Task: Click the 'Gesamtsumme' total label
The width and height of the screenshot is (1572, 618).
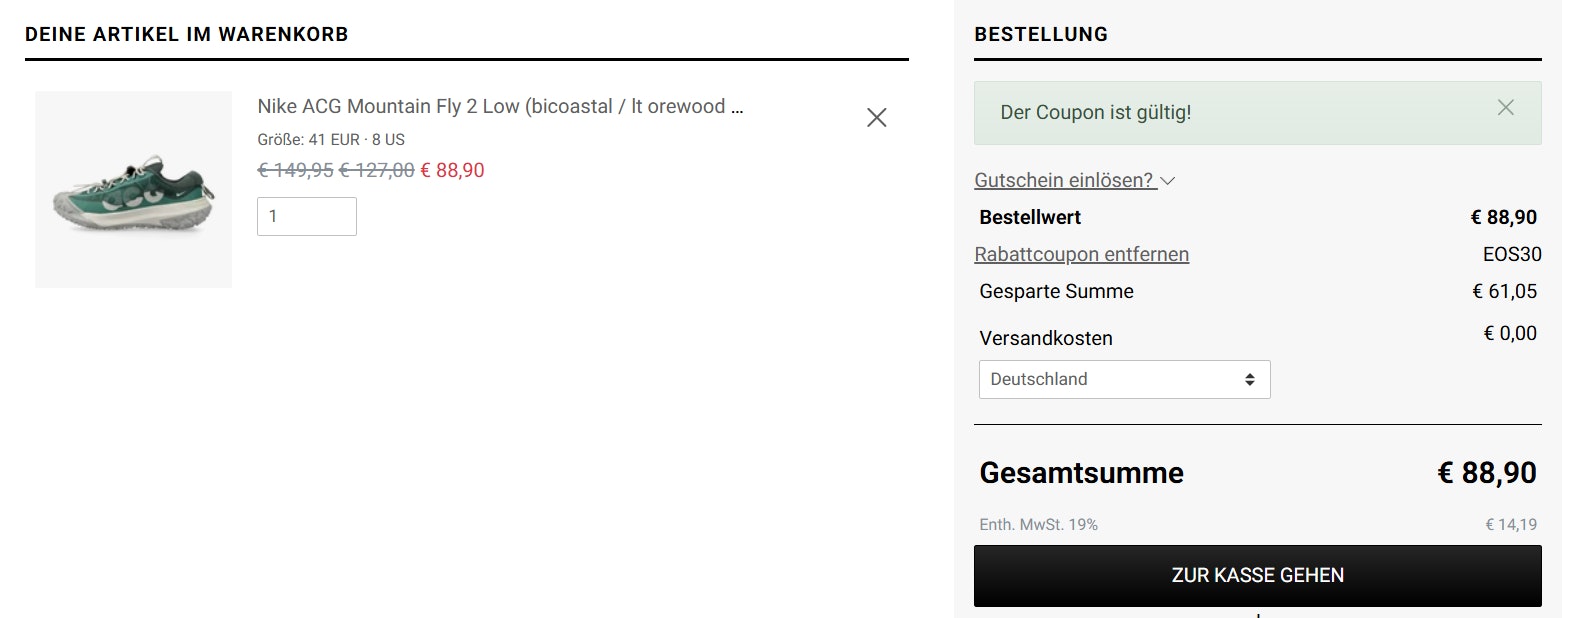Action: pyautogui.click(x=1081, y=473)
